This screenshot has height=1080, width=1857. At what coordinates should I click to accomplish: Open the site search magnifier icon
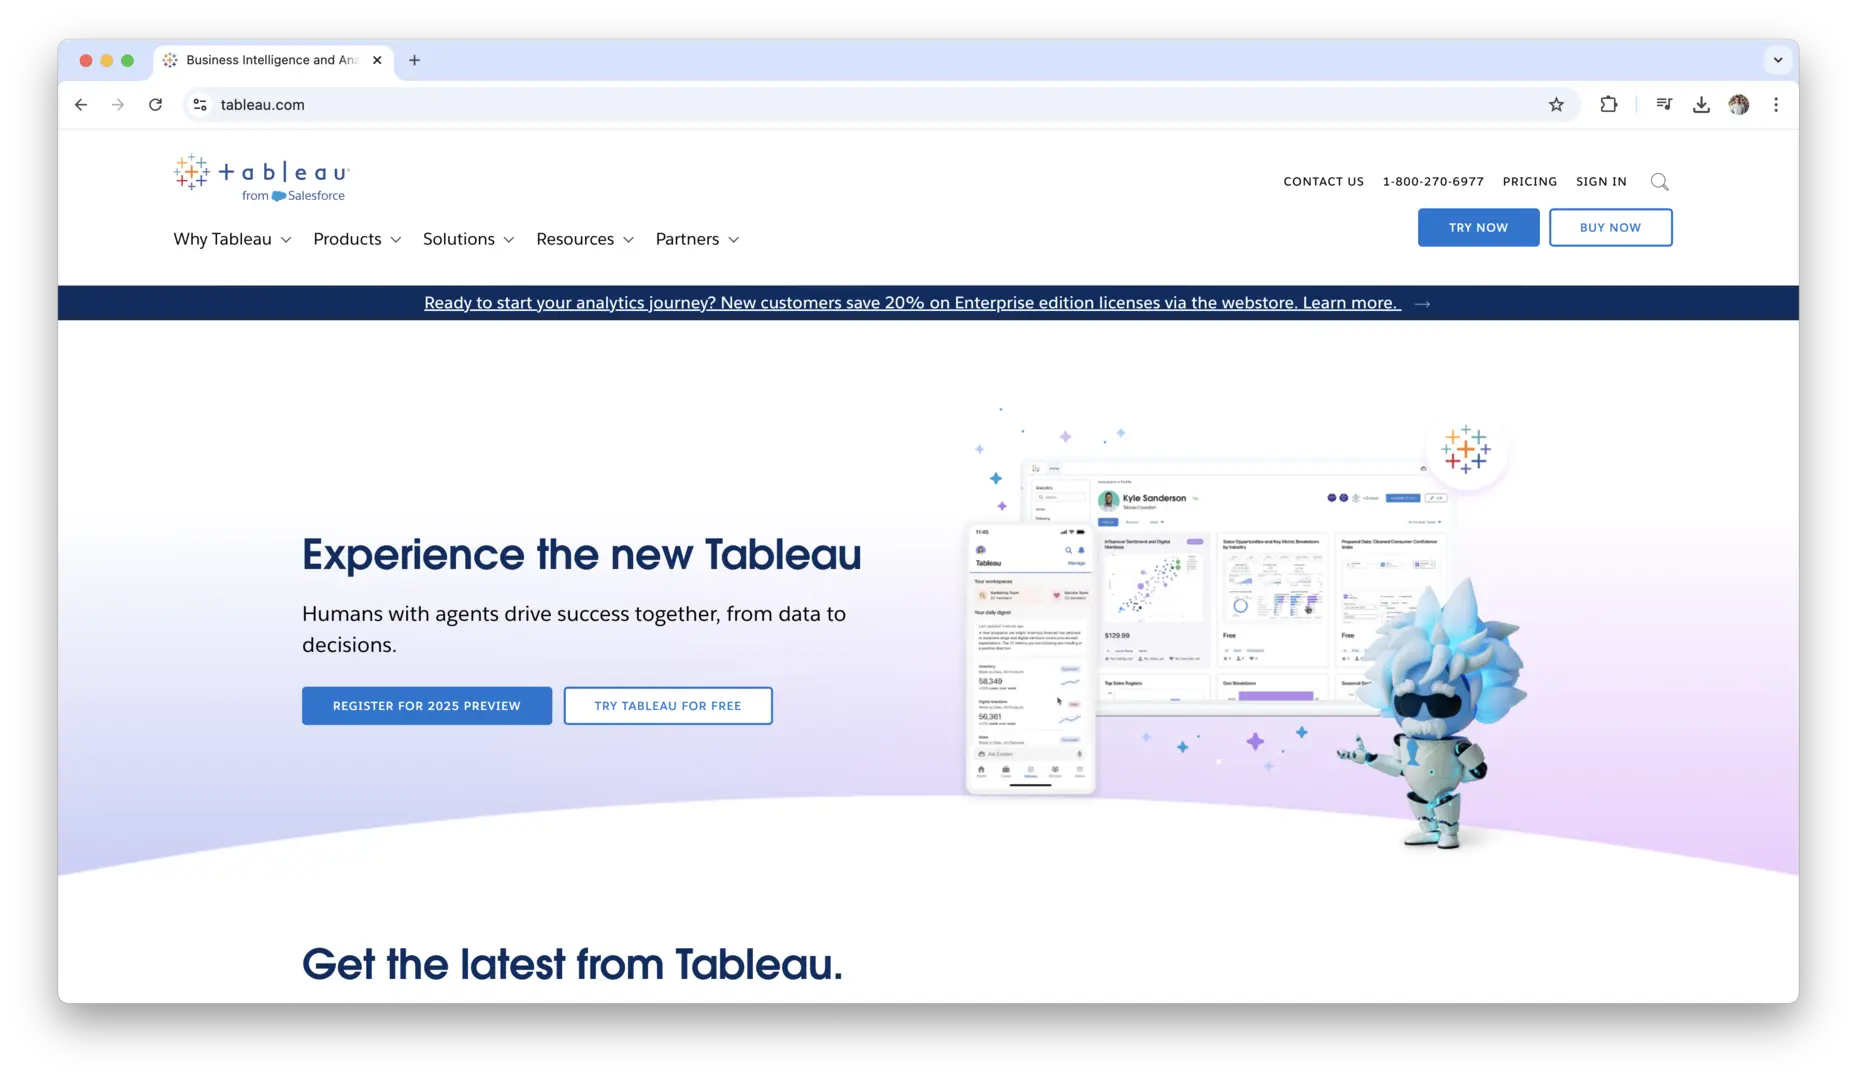[x=1659, y=182]
